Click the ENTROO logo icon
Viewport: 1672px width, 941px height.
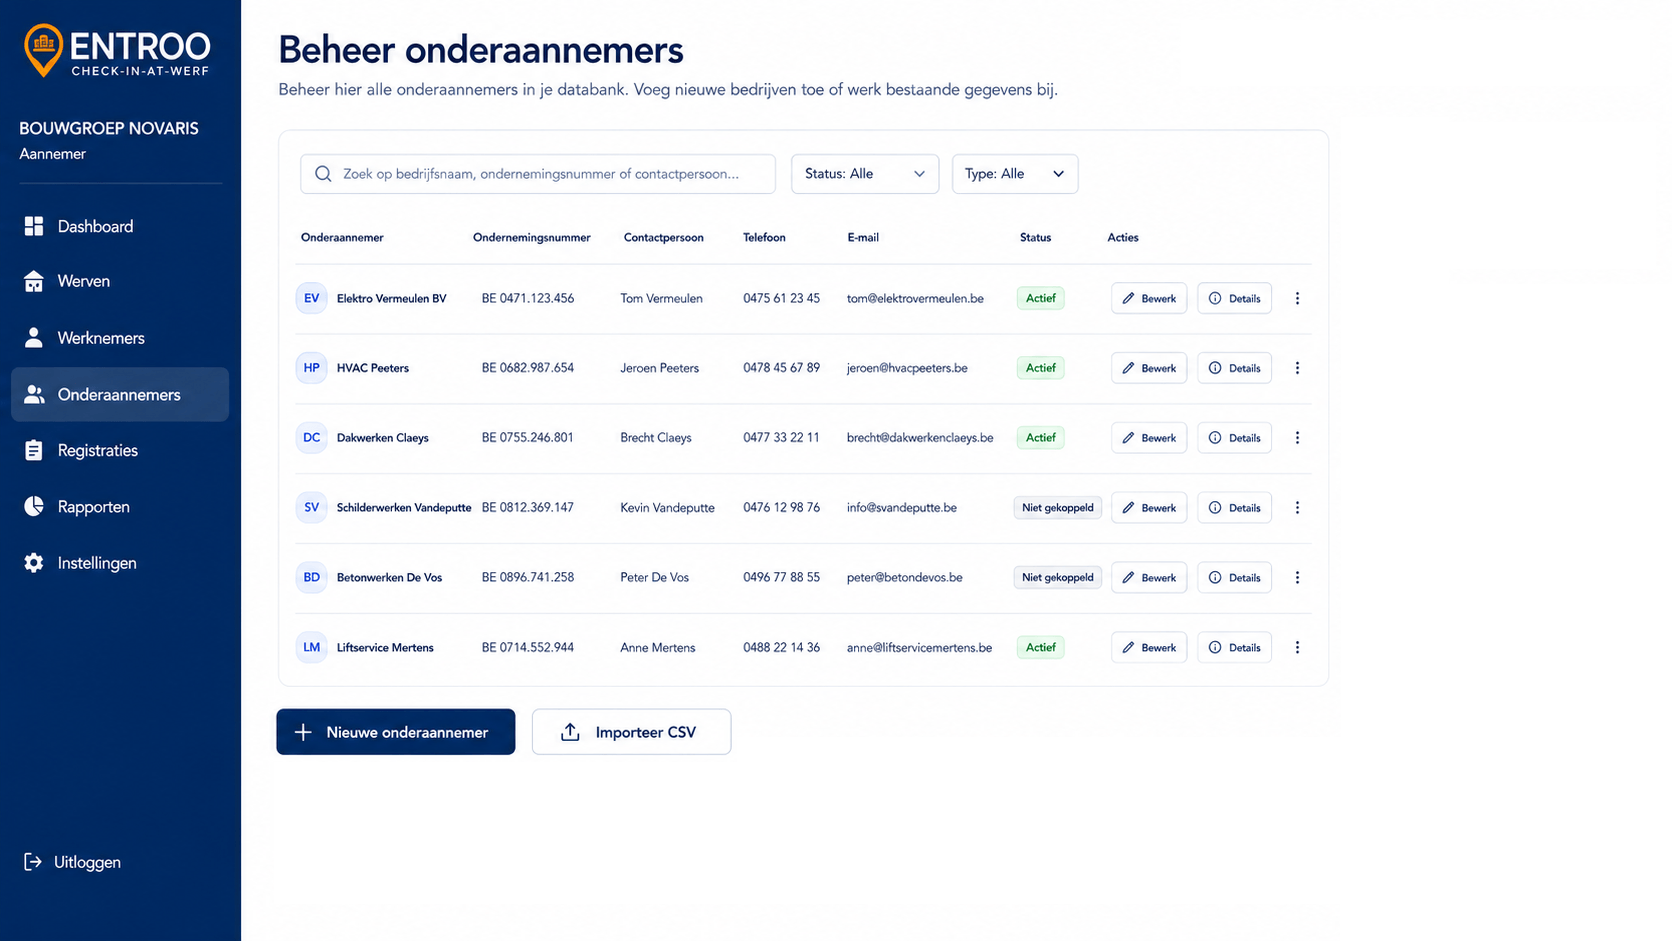pyautogui.click(x=43, y=50)
